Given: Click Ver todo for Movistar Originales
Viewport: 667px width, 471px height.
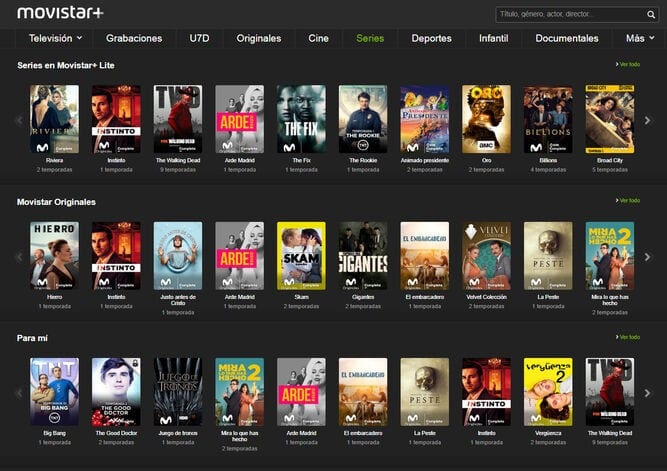Looking at the screenshot, I should tap(629, 200).
